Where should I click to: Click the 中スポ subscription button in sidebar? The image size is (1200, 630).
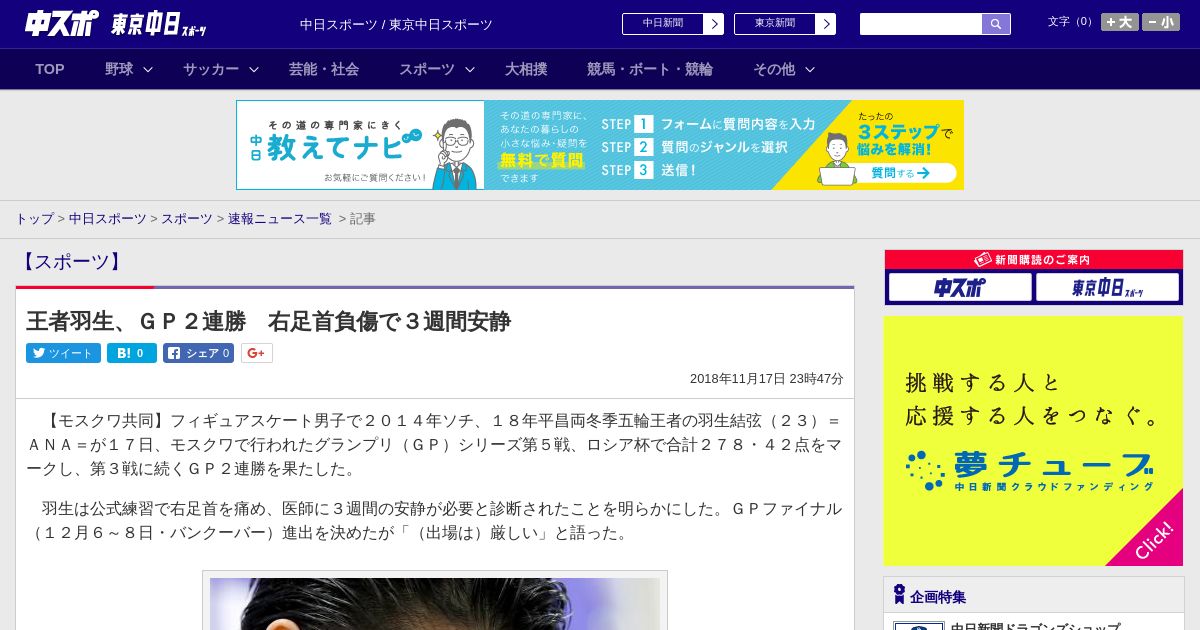point(960,288)
